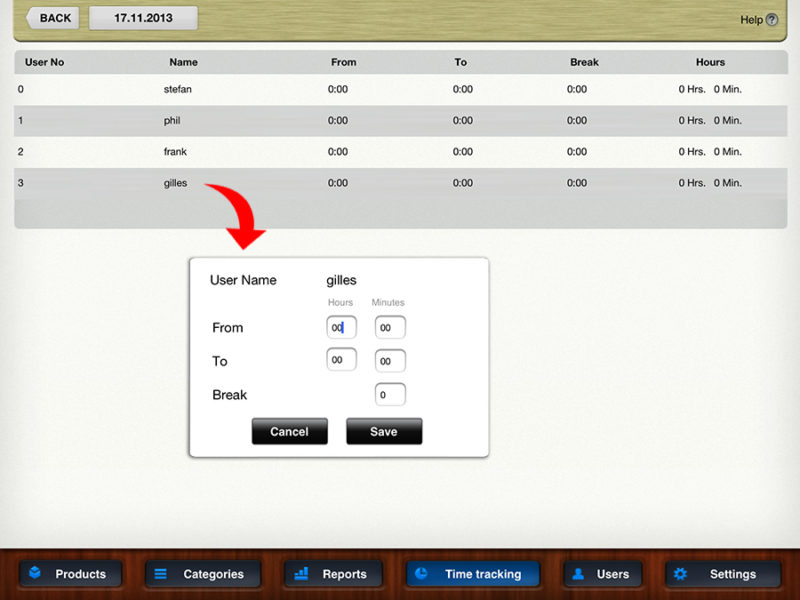This screenshot has height=600, width=800.
Task: Click the Time tracking pie icon
Action: [x=421, y=574]
